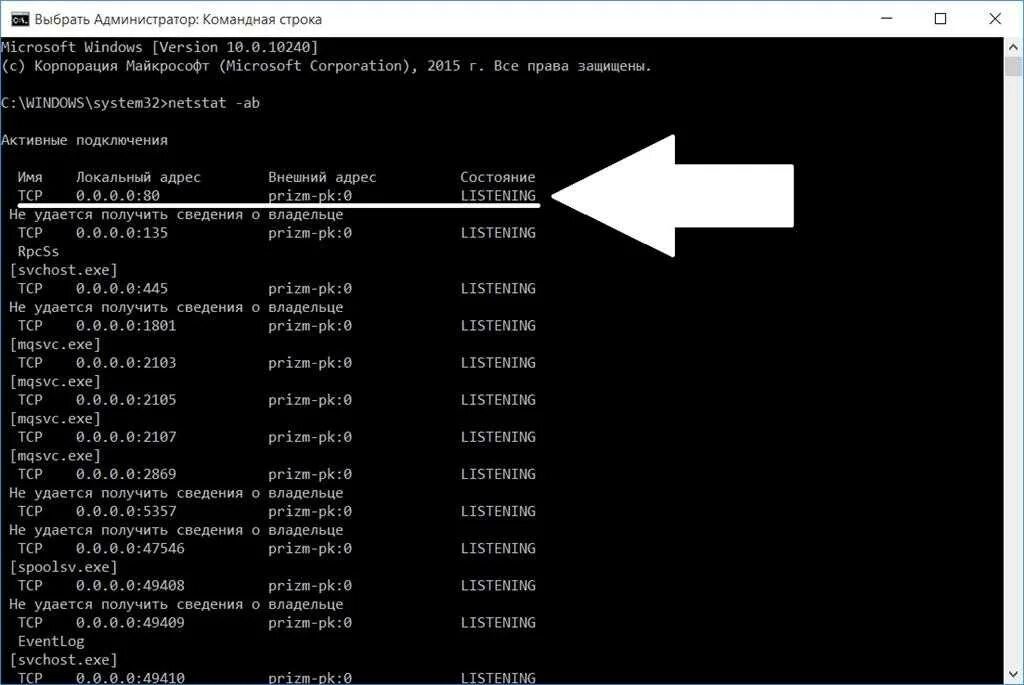Click TCP protocol label in port 2869 row
Viewport: 1024px width, 685px height.
pos(30,474)
